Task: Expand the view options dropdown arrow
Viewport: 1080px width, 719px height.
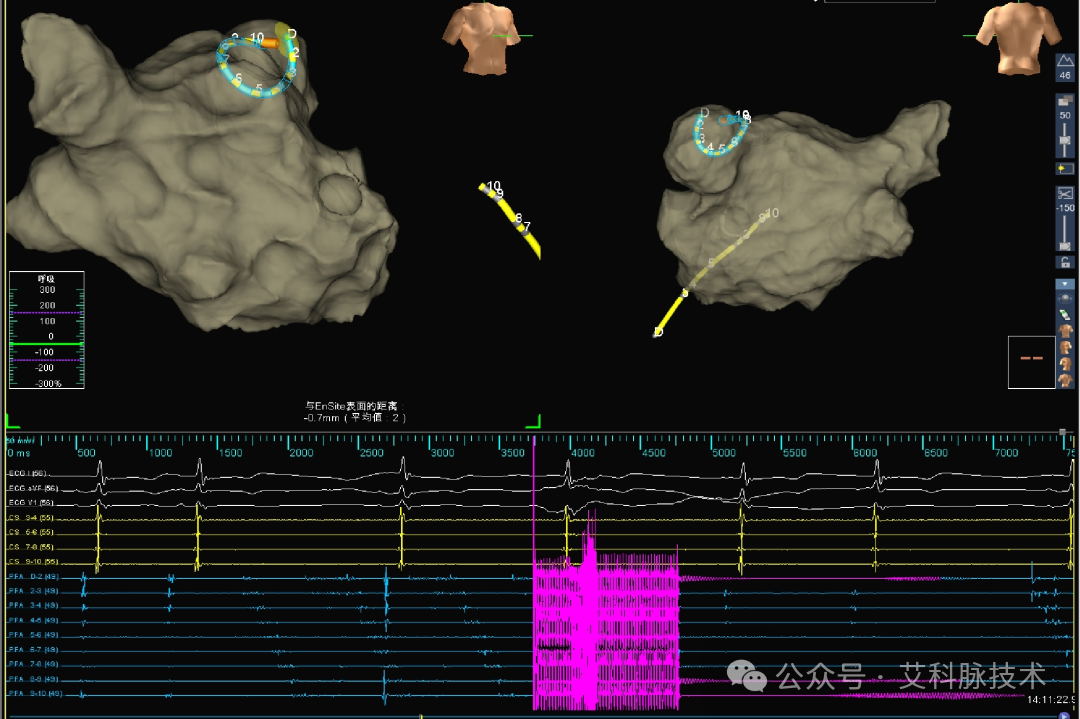Action: click(1065, 284)
